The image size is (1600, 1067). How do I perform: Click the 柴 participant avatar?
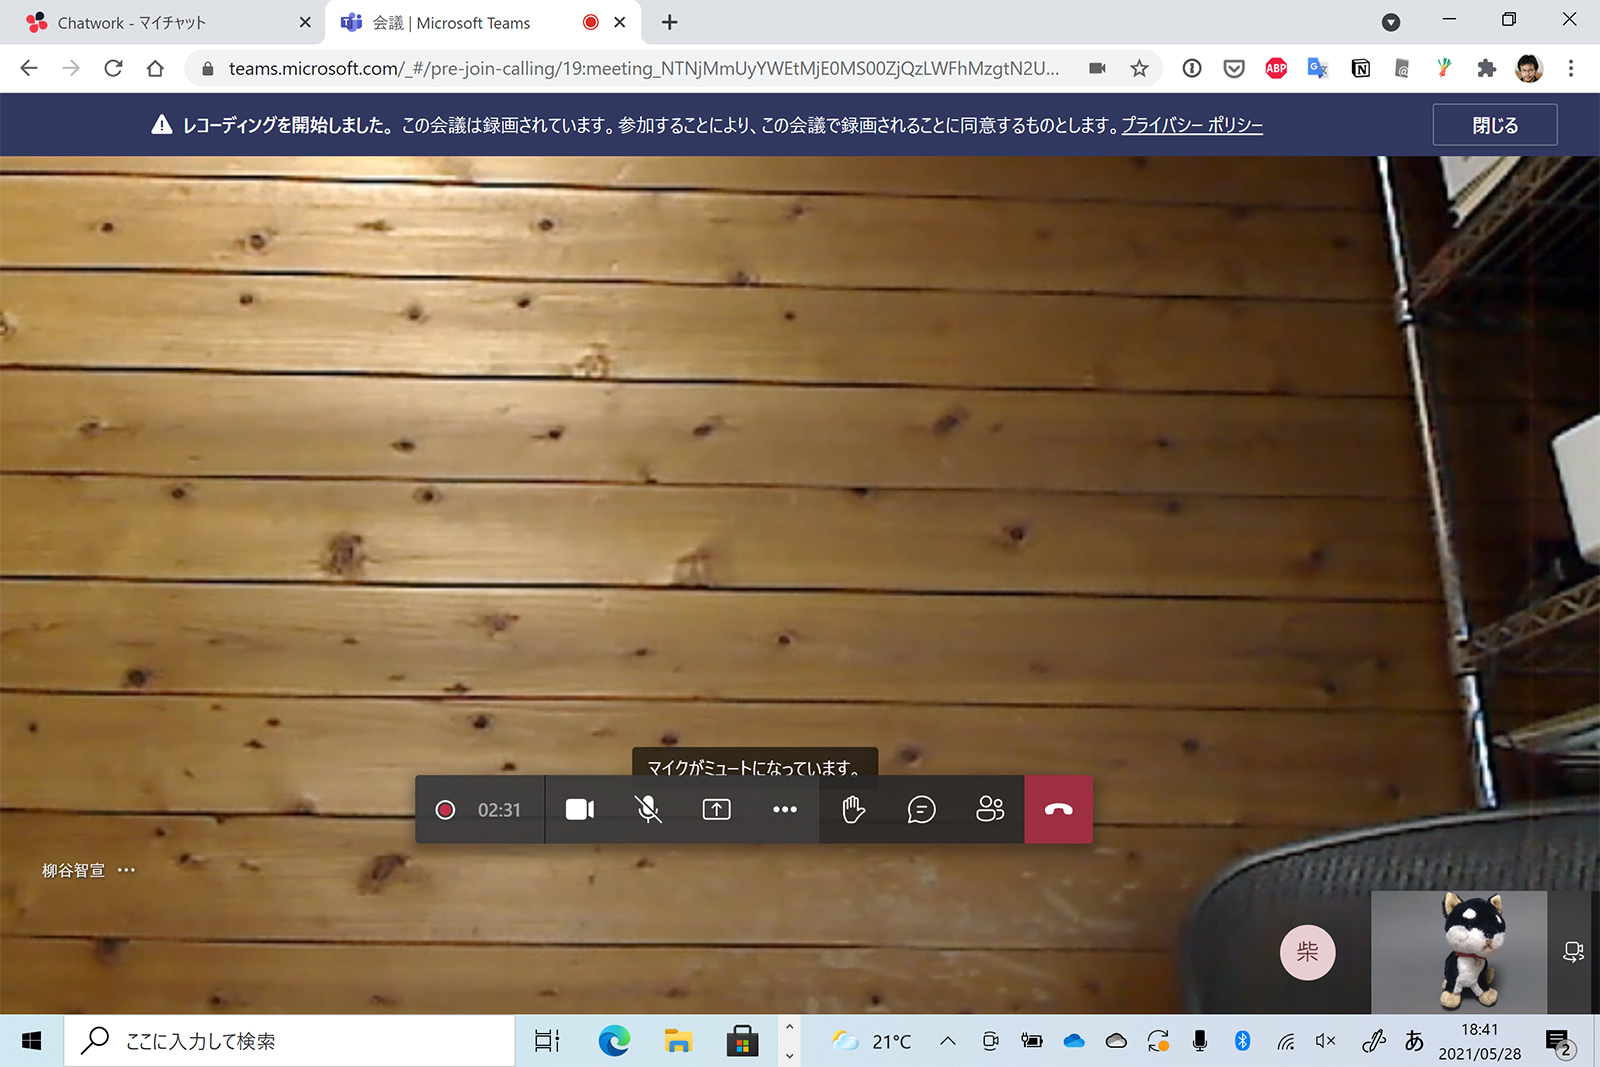1307,952
